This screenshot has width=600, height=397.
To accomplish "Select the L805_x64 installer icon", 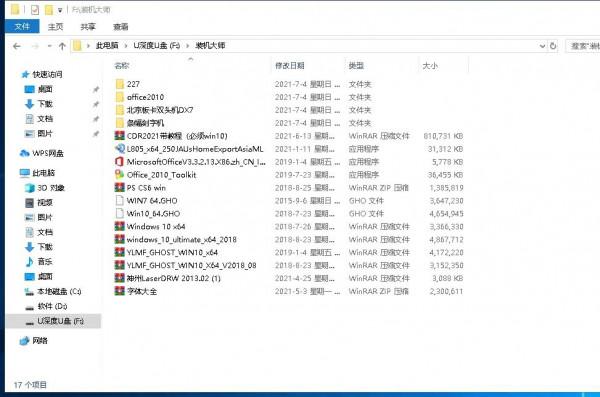I will point(120,149).
